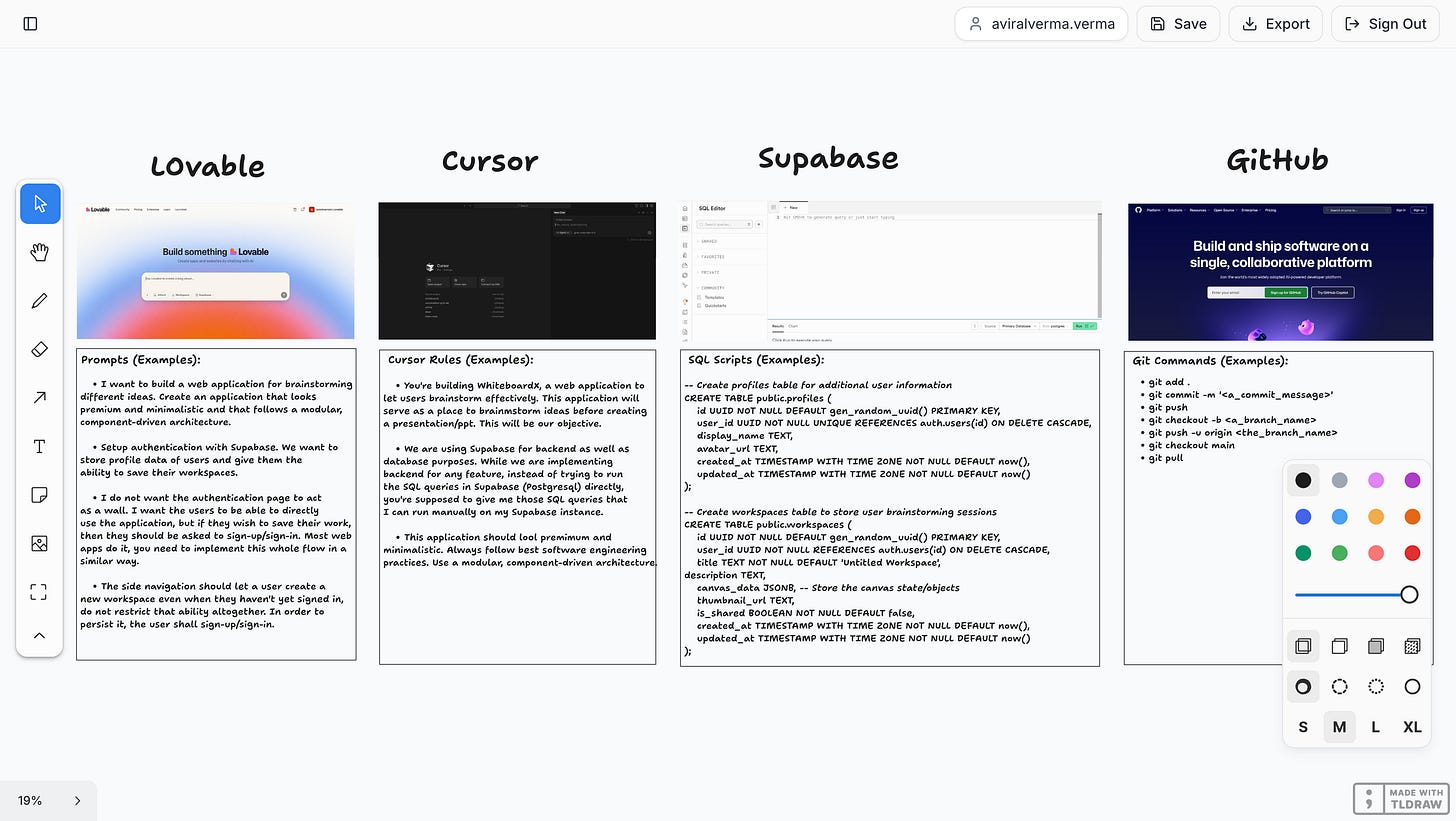This screenshot has height=821, width=1456.
Task: Click the 'git add .' line
Action: click(1169, 382)
